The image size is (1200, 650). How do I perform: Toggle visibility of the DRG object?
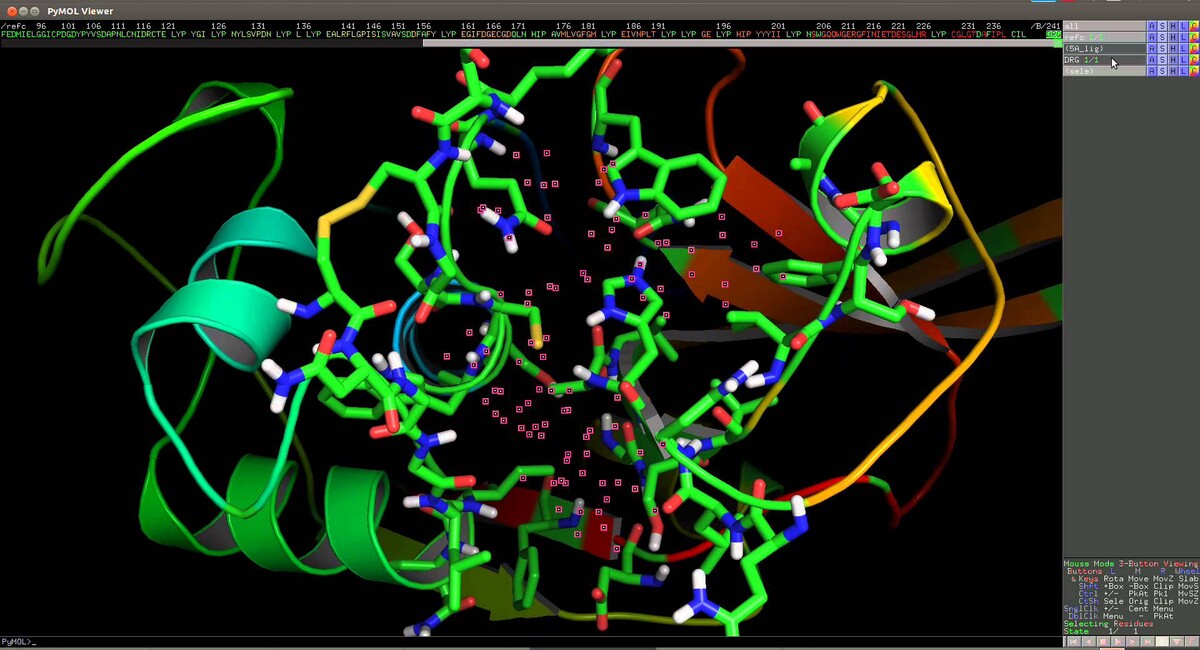1104,60
